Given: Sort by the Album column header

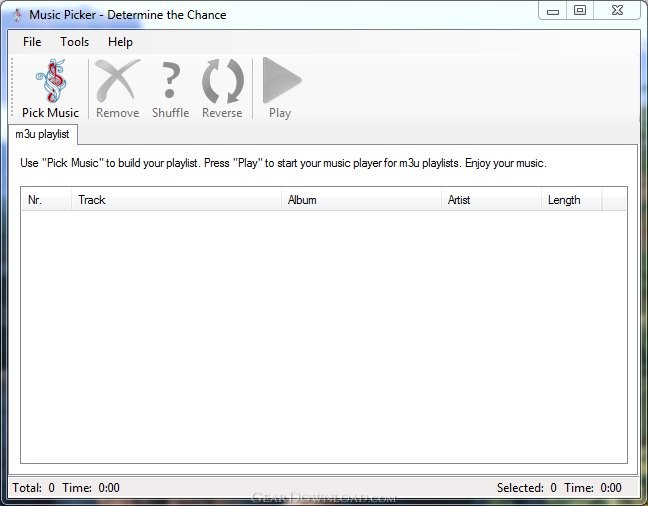Looking at the screenshot, I should point(361,200).
